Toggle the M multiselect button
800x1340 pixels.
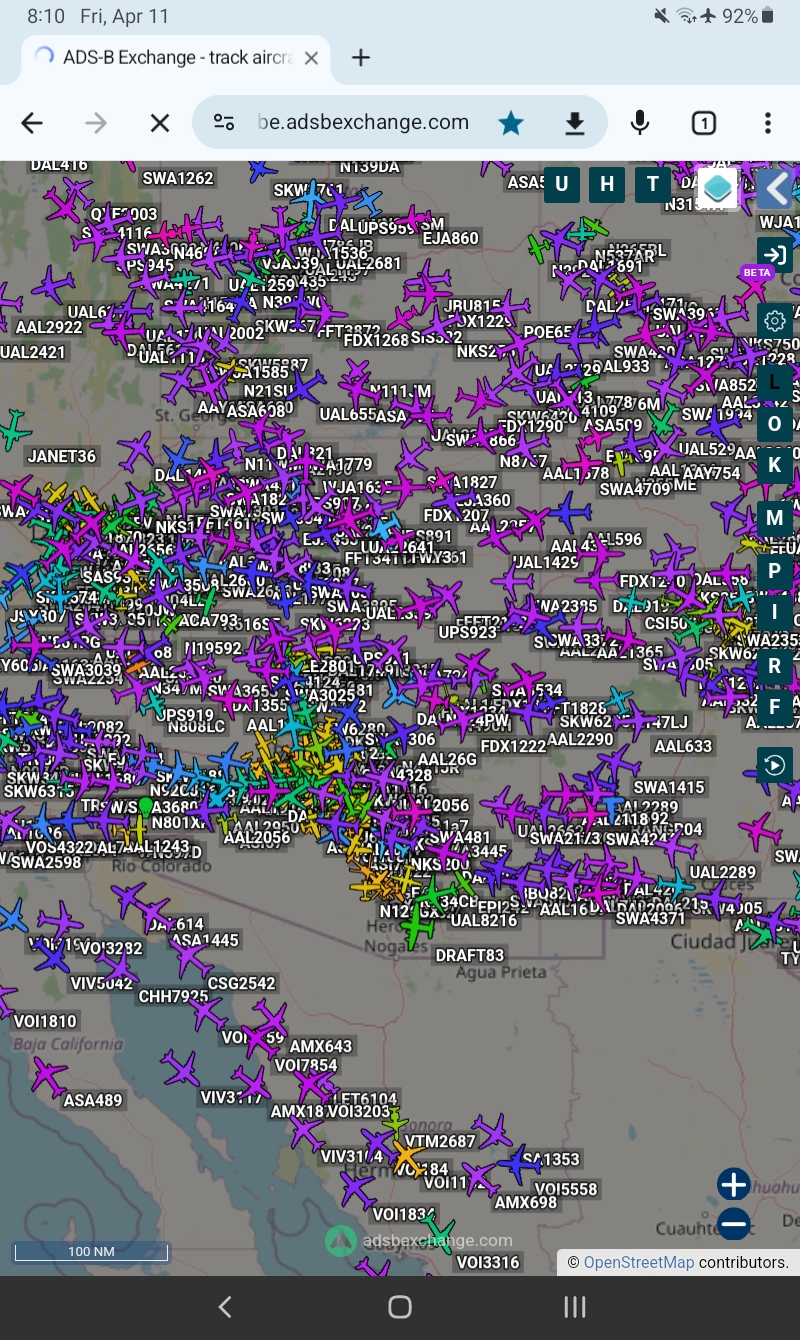point(774,518)
